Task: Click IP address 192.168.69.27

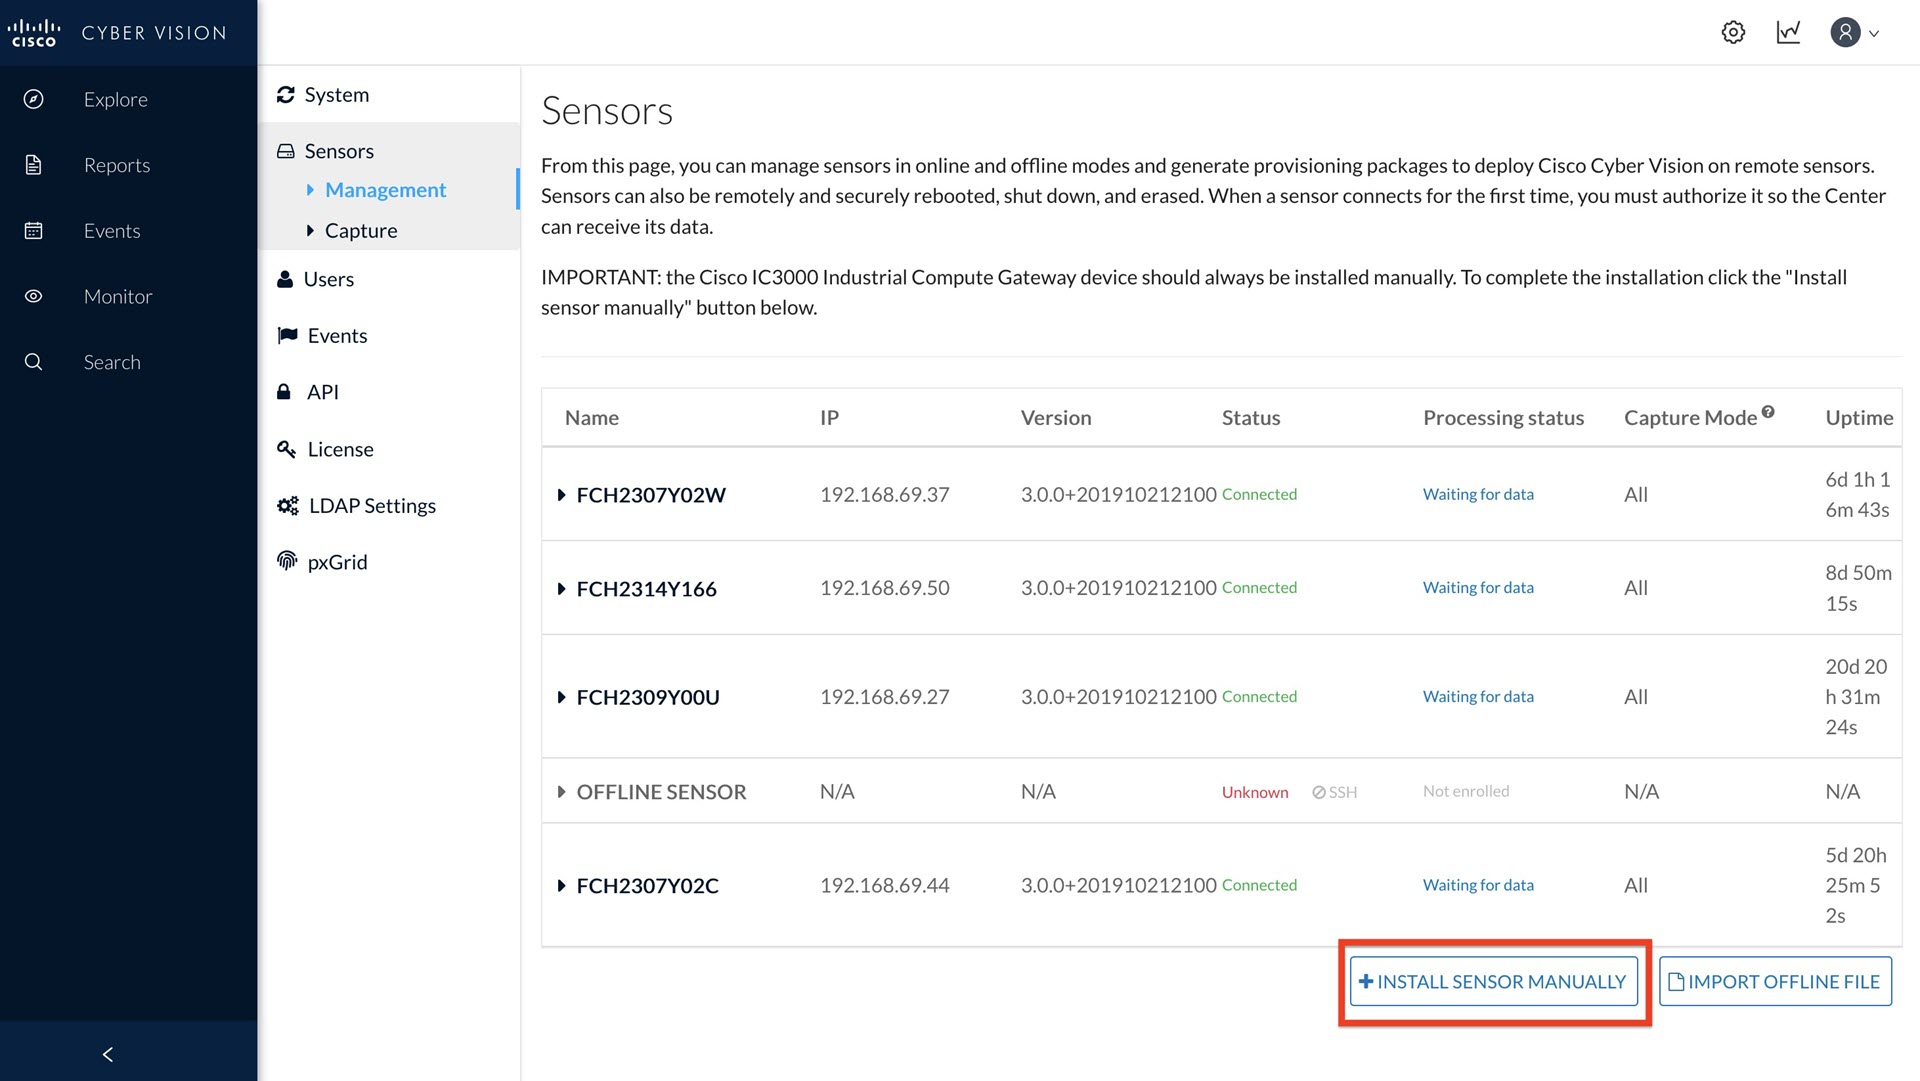Action: point(885,697)
